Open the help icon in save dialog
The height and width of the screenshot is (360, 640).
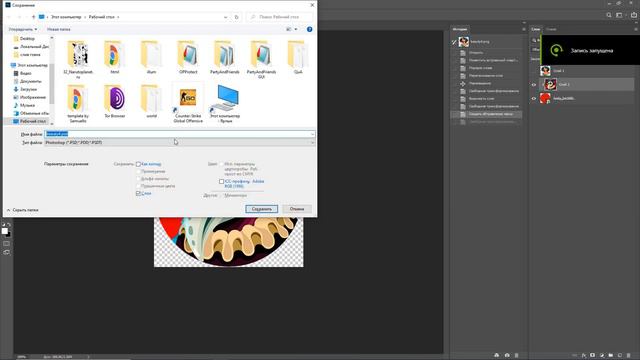point(309,29)
